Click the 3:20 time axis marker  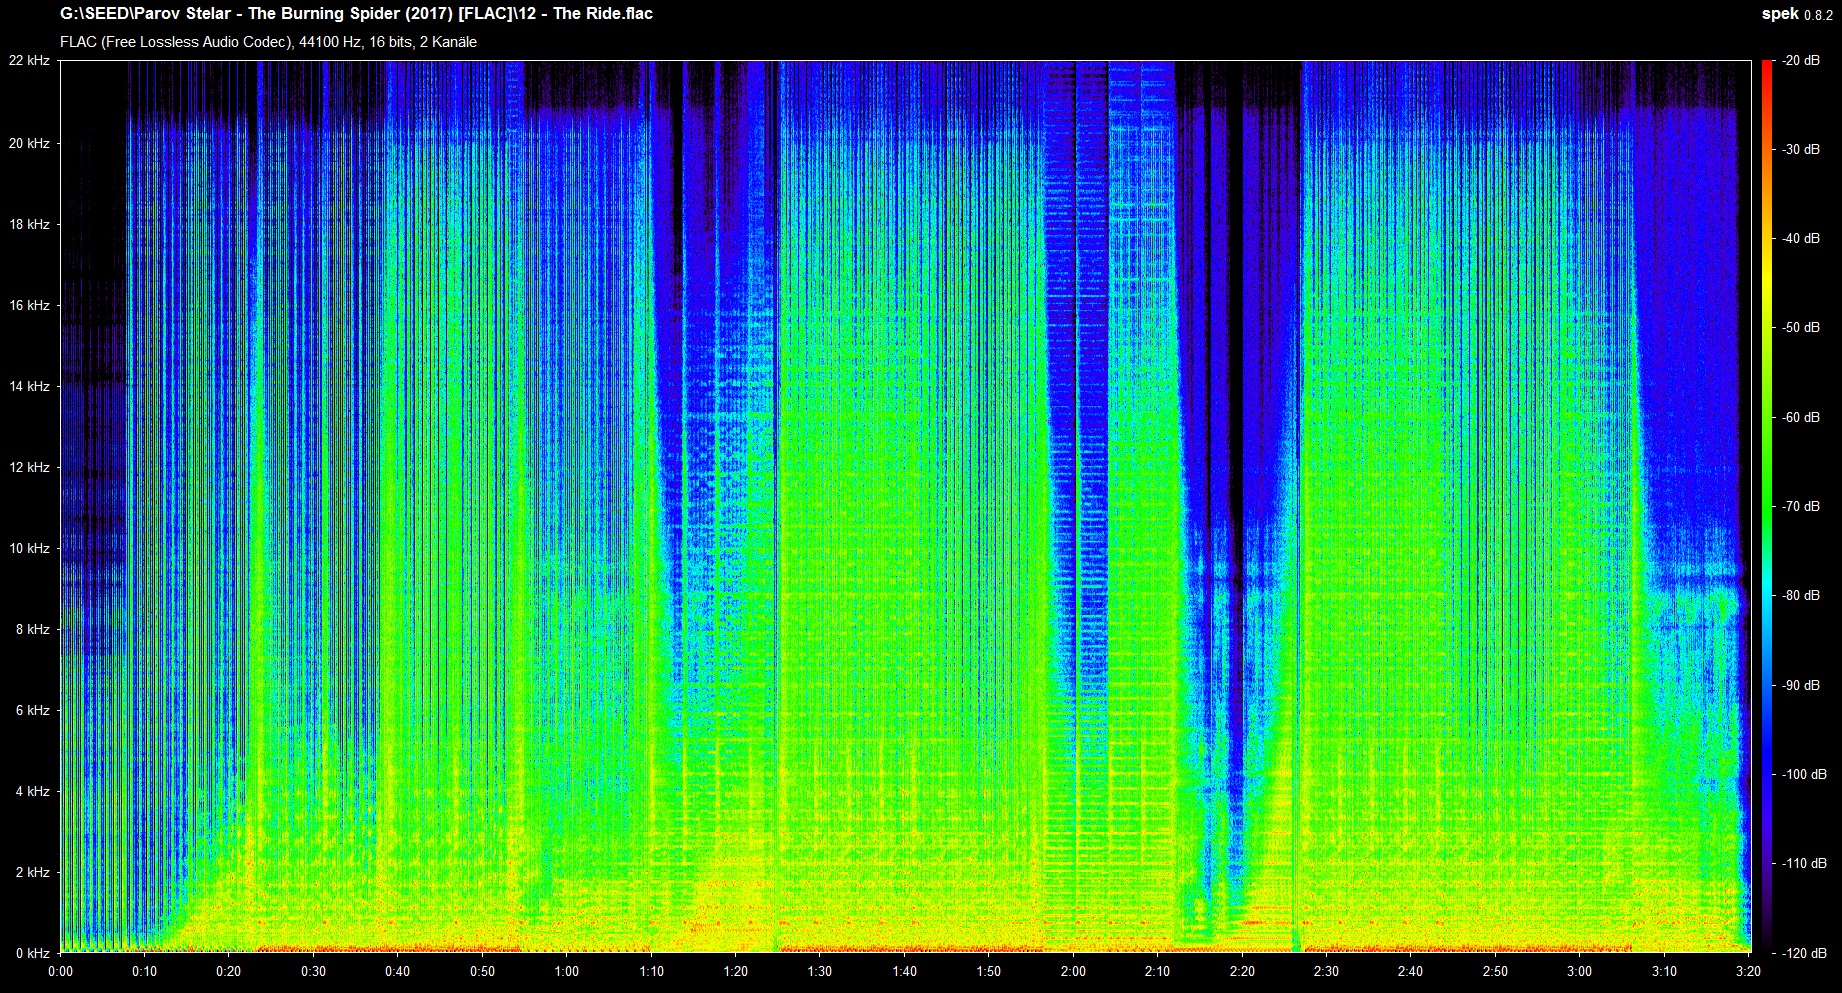1748,971
